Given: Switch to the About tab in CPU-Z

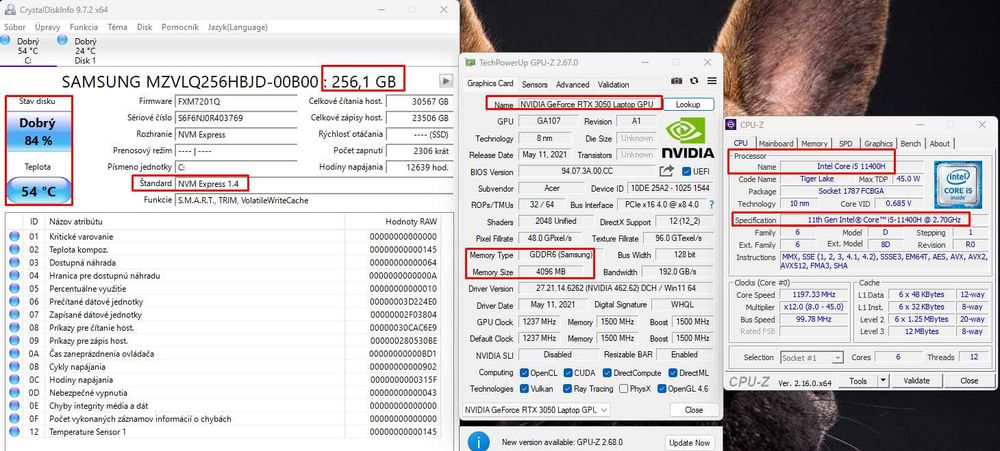Looking at the screenshot, I should (939, 144).
